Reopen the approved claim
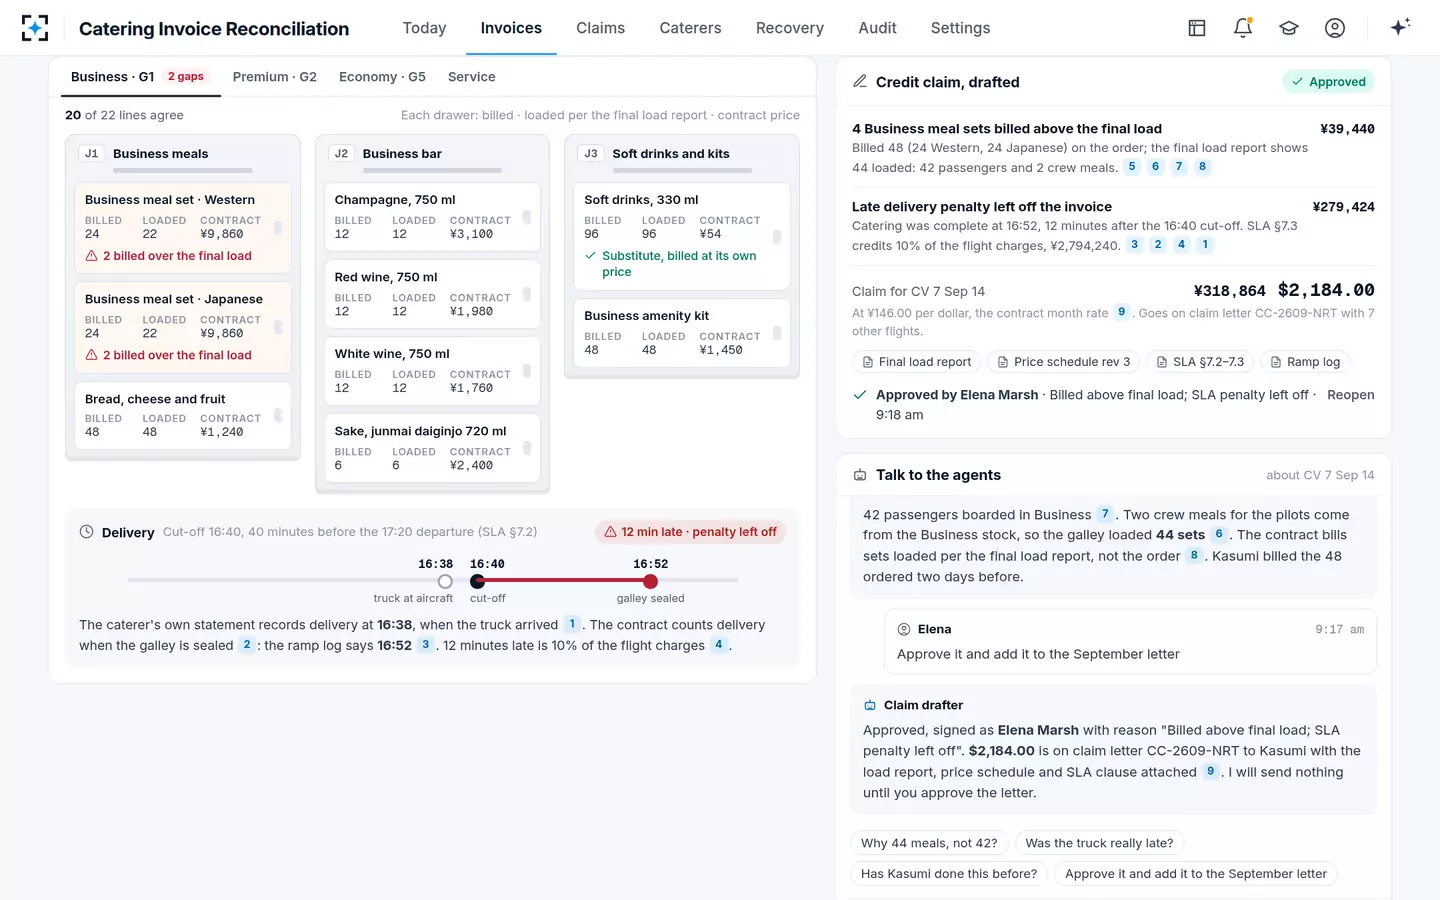Viewport: 1440px width, 900px height. [1350, 395]
